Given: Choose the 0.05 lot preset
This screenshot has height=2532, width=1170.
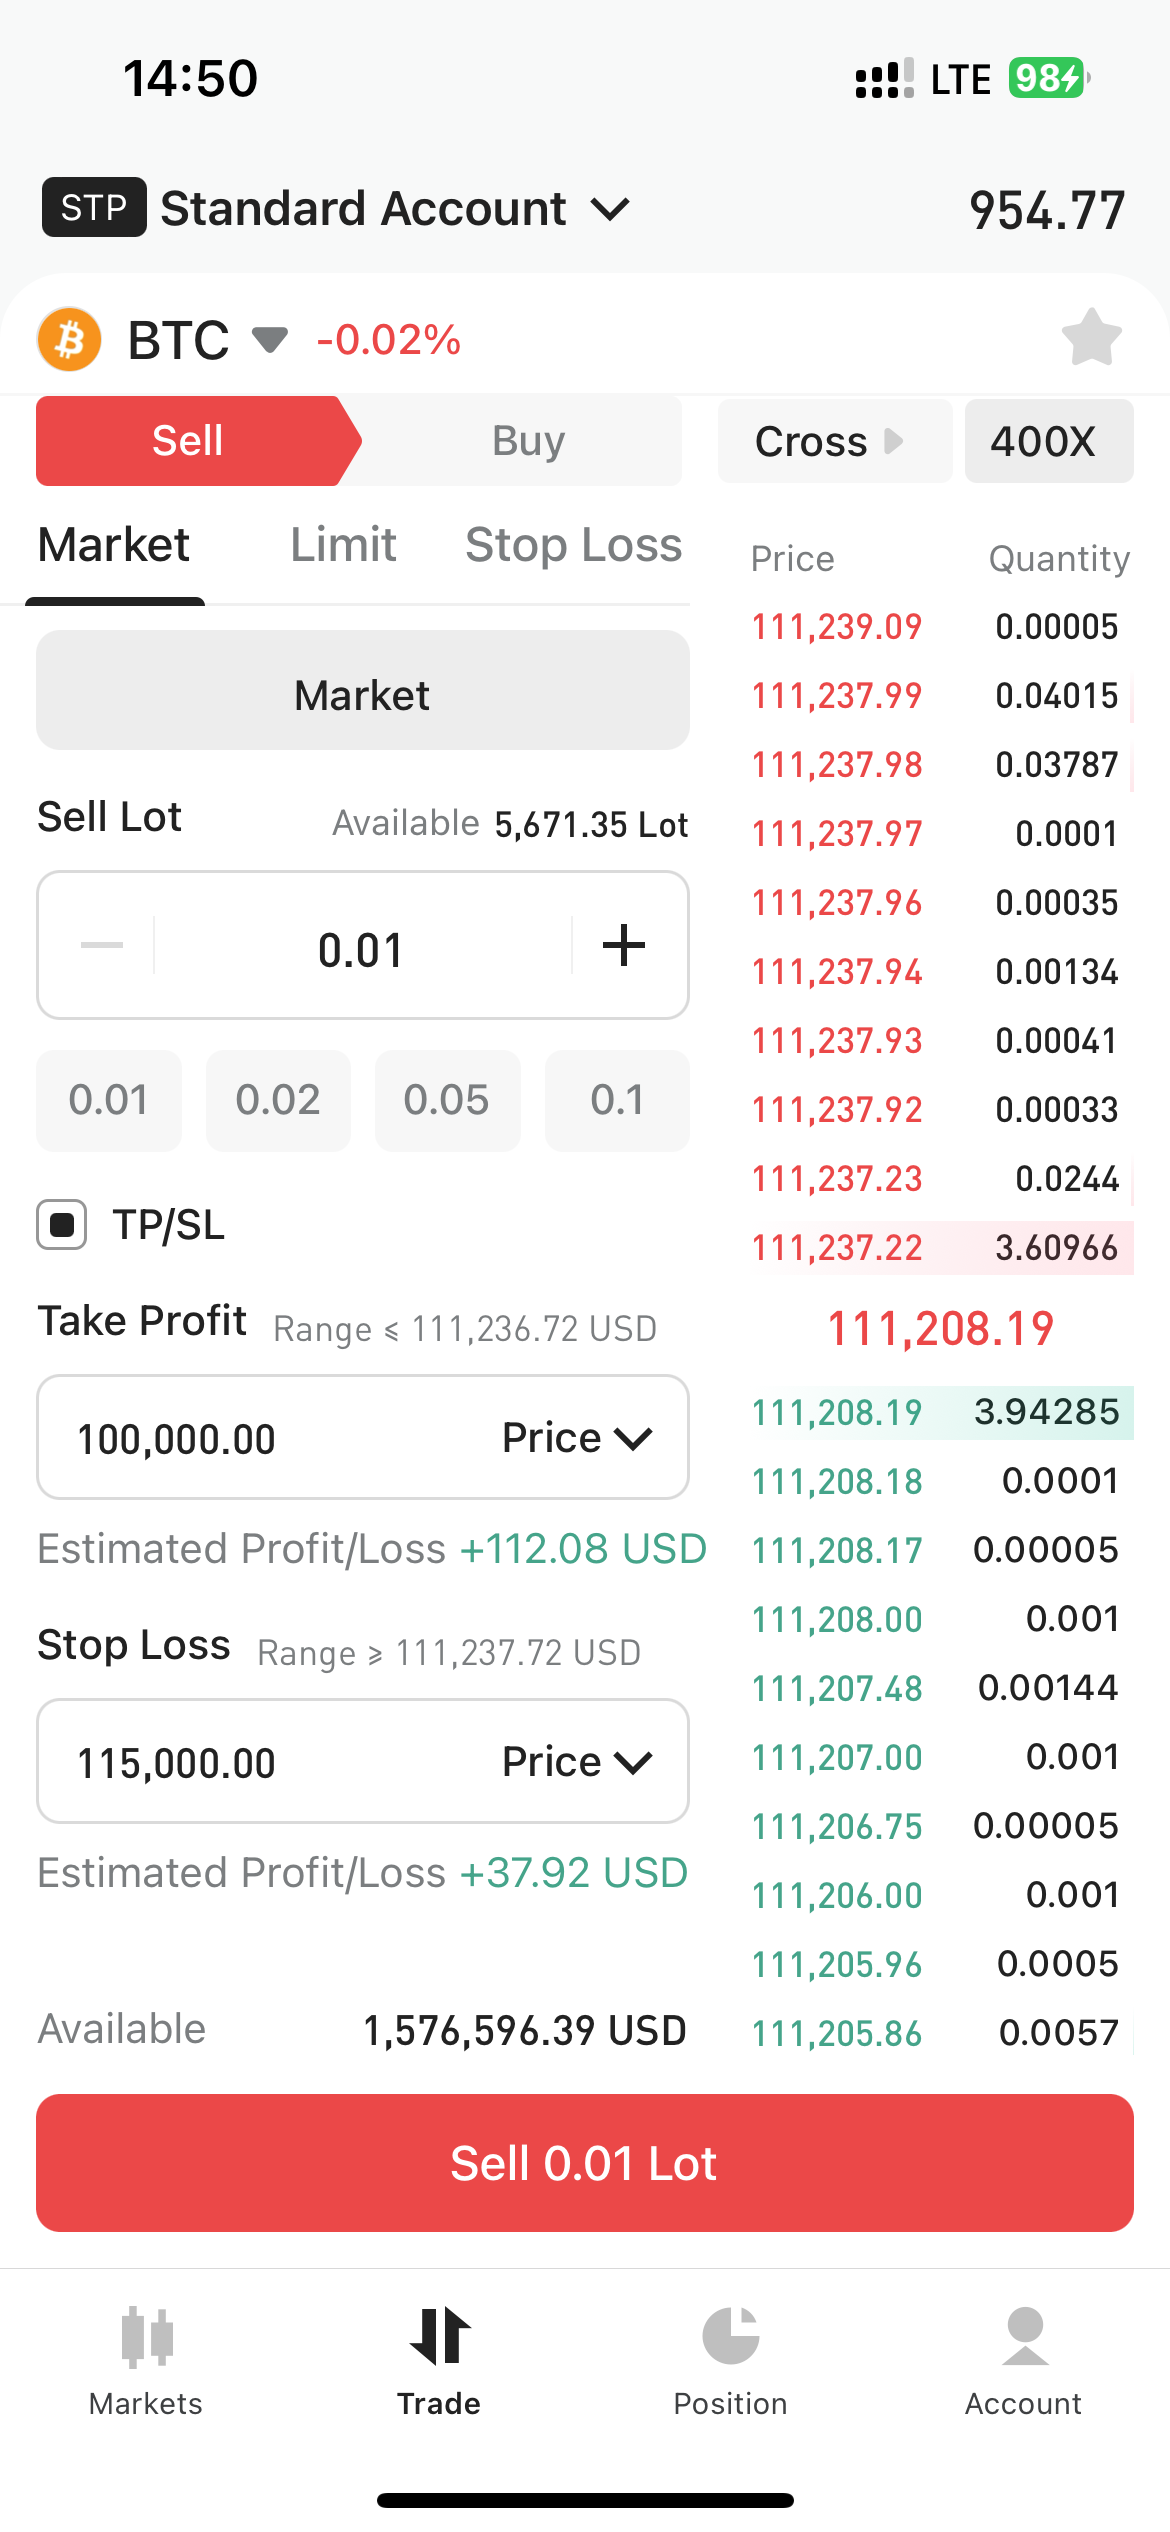Looking at the screenshot, I should [447, 1100].
